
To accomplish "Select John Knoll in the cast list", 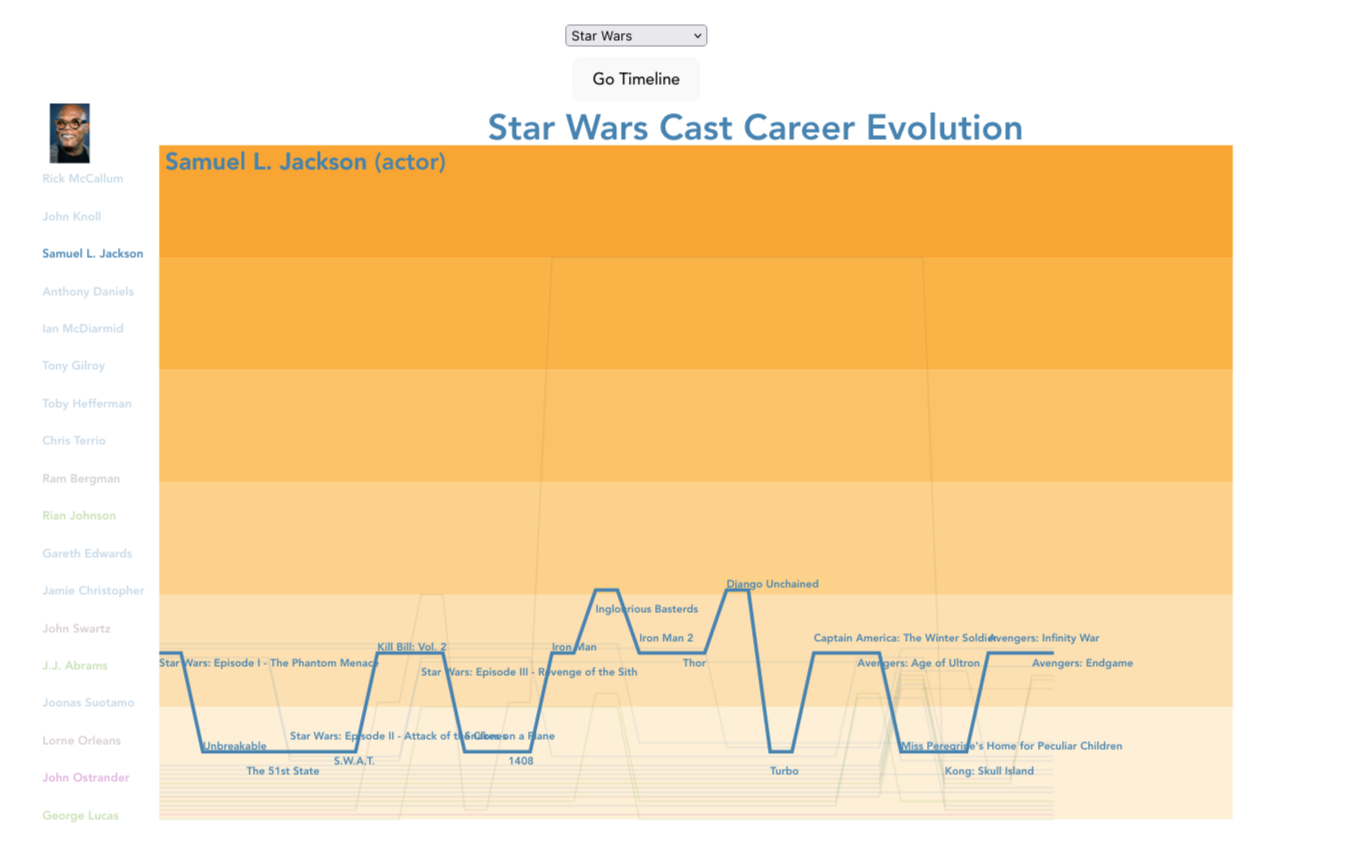I will click(x=72, y=216).
